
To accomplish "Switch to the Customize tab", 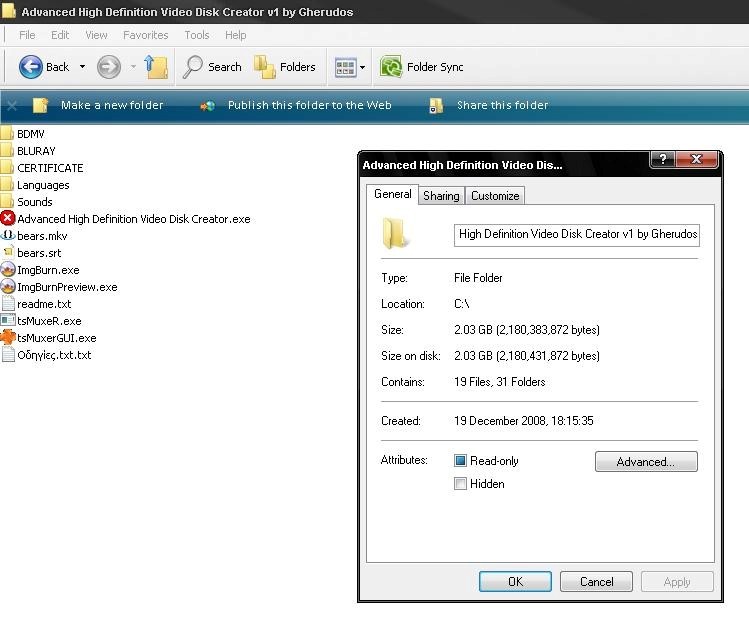I will (495, 196).
